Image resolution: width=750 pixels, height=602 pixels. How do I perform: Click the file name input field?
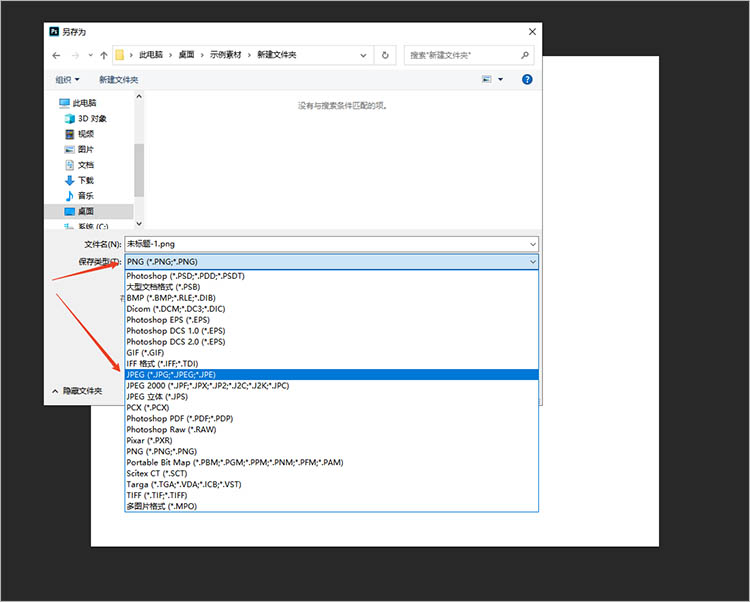[x=326, y=244]
